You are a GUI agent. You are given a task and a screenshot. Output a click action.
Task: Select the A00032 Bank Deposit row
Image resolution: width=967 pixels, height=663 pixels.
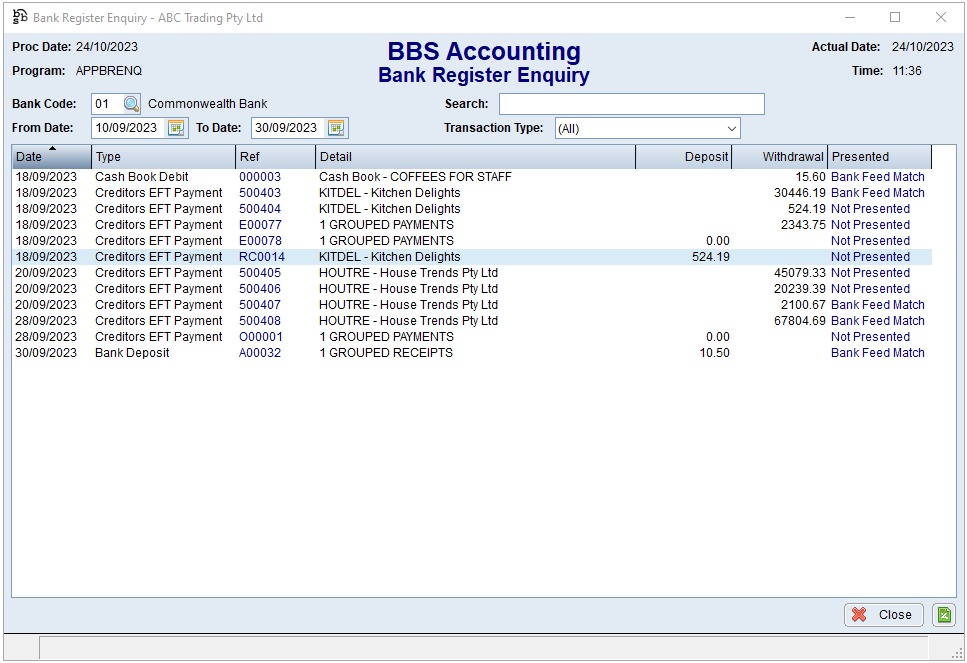[260, 353]
